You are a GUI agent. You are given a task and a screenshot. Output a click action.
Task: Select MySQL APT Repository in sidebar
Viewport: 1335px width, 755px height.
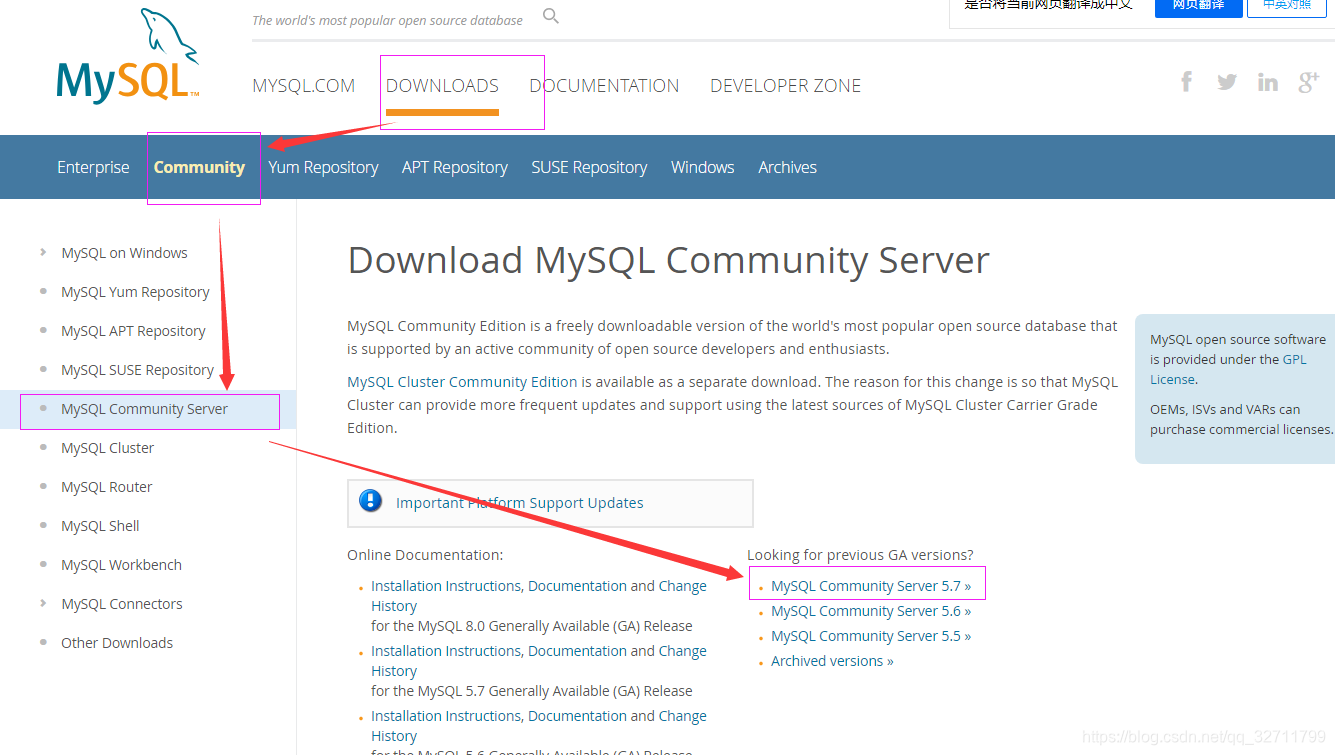(133, 331)
